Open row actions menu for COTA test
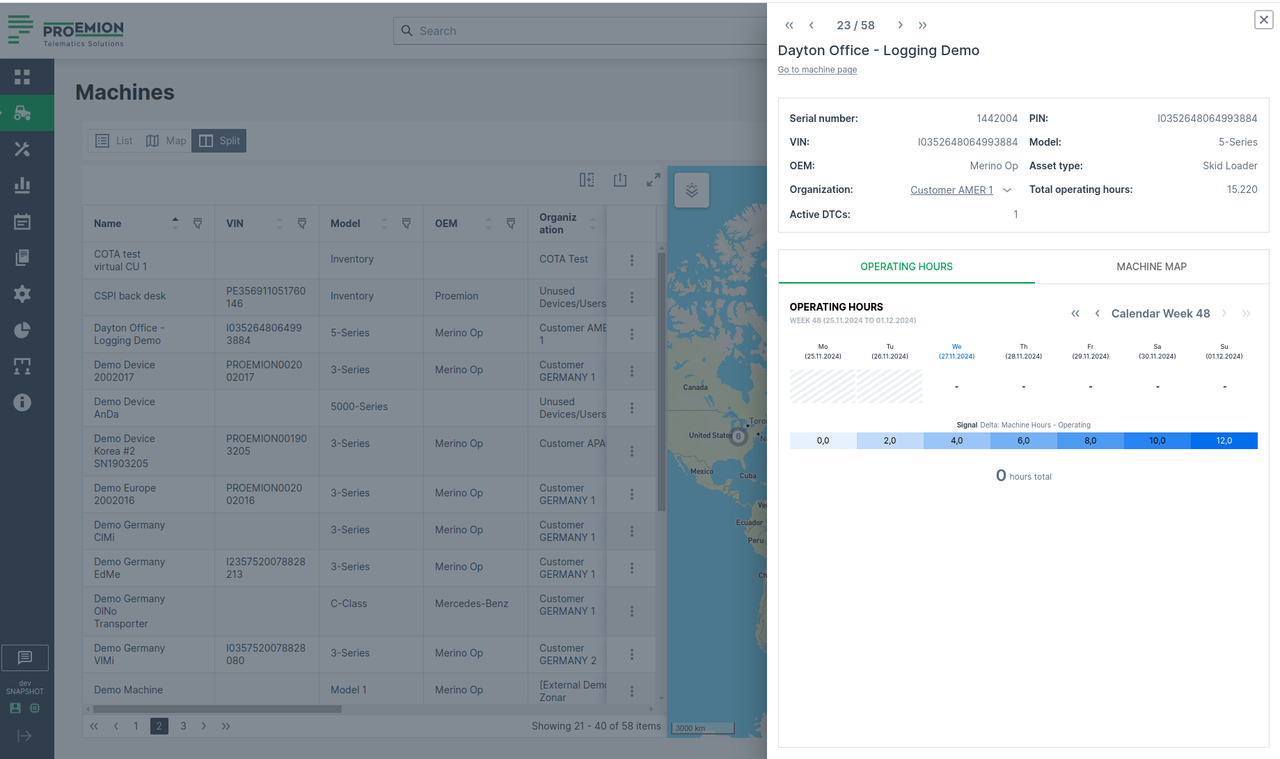This screenshot has width=1280, height=759. pos(632,260)
